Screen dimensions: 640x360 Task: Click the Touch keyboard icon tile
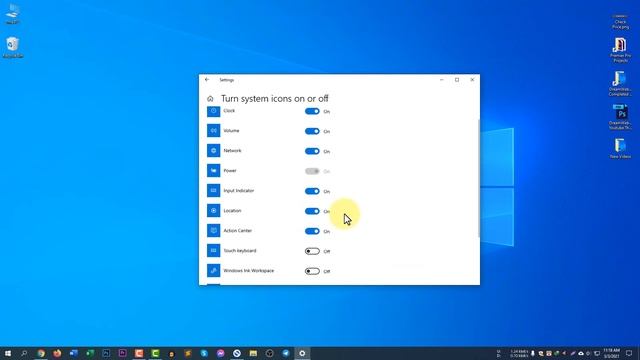(213, 251)
